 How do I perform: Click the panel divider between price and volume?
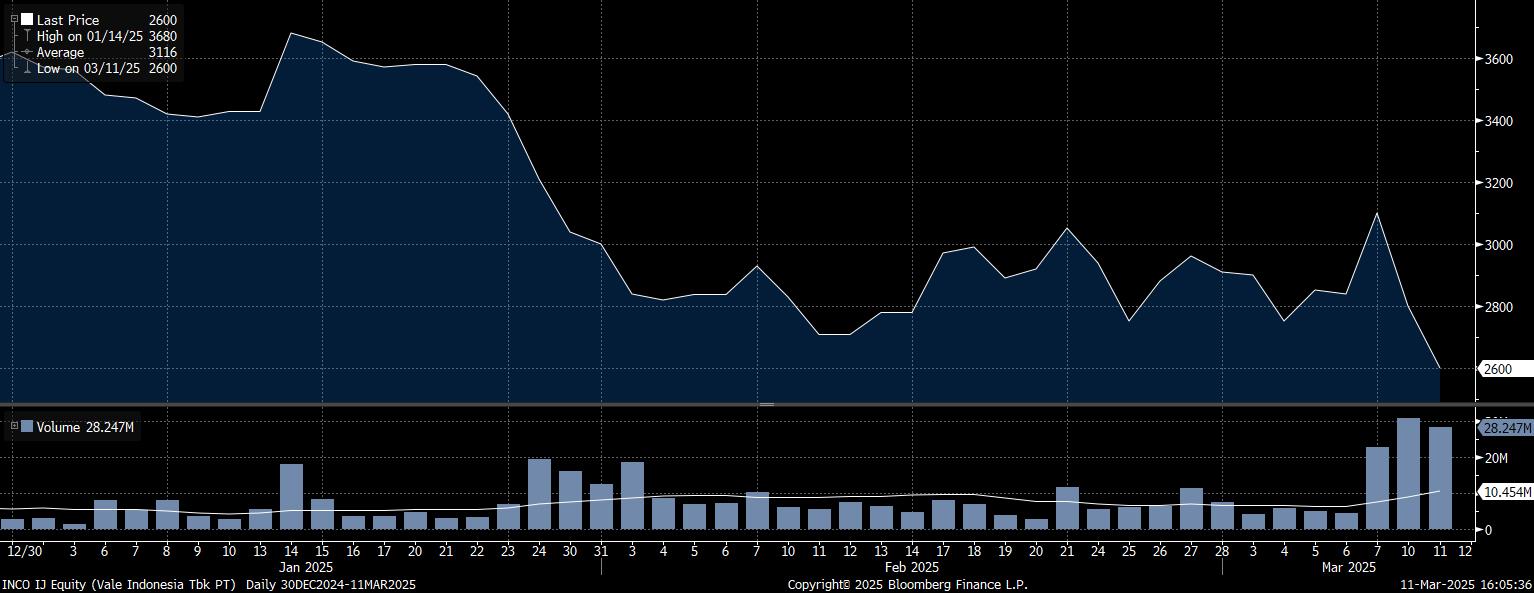[767, 404]
